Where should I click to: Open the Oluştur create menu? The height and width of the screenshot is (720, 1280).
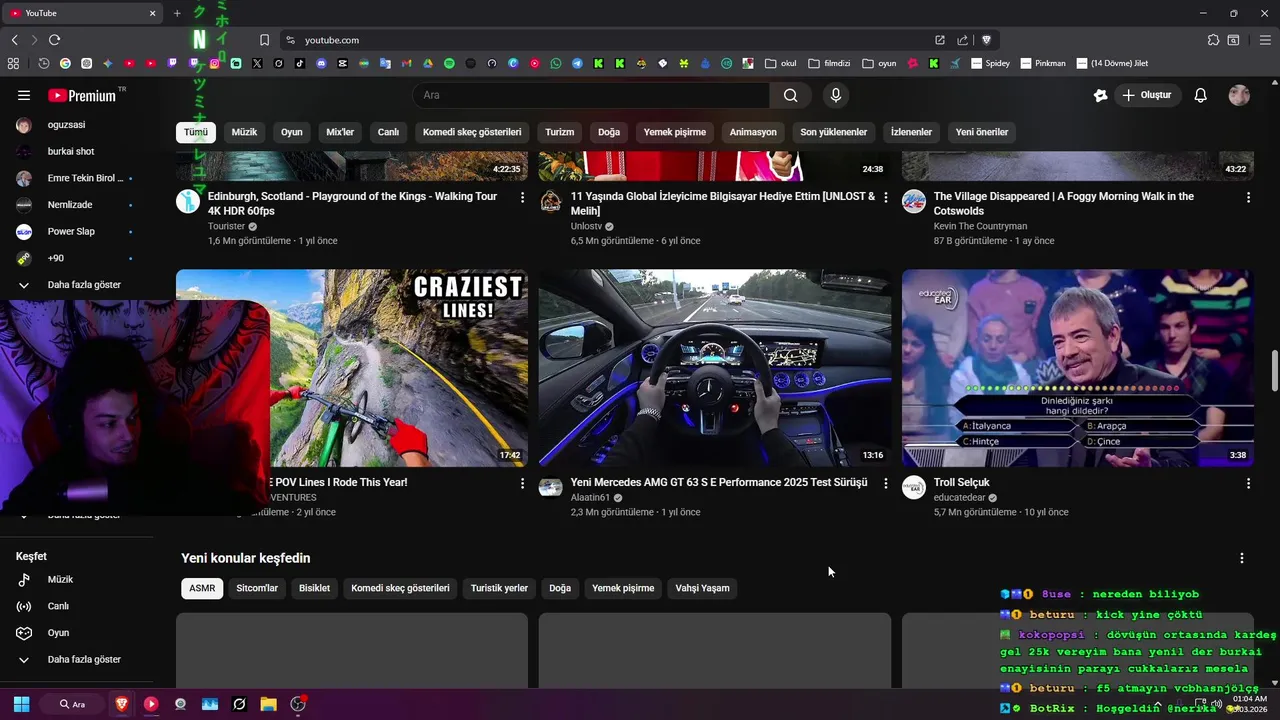[x=1147, y=95]
